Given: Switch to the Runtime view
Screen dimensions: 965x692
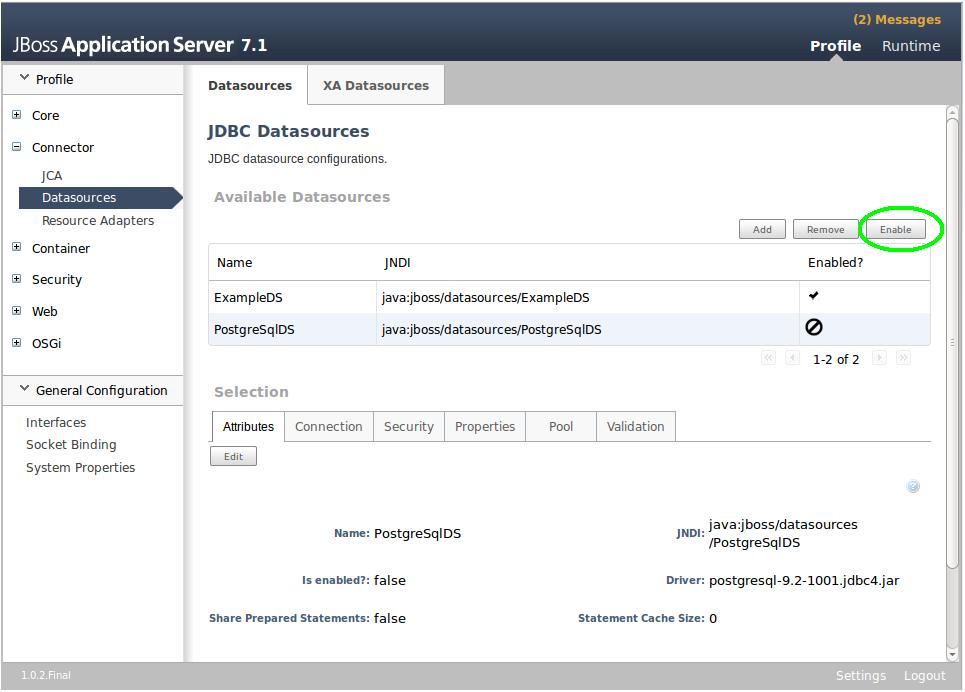Looking at the screenshot, I should (911, 46).
